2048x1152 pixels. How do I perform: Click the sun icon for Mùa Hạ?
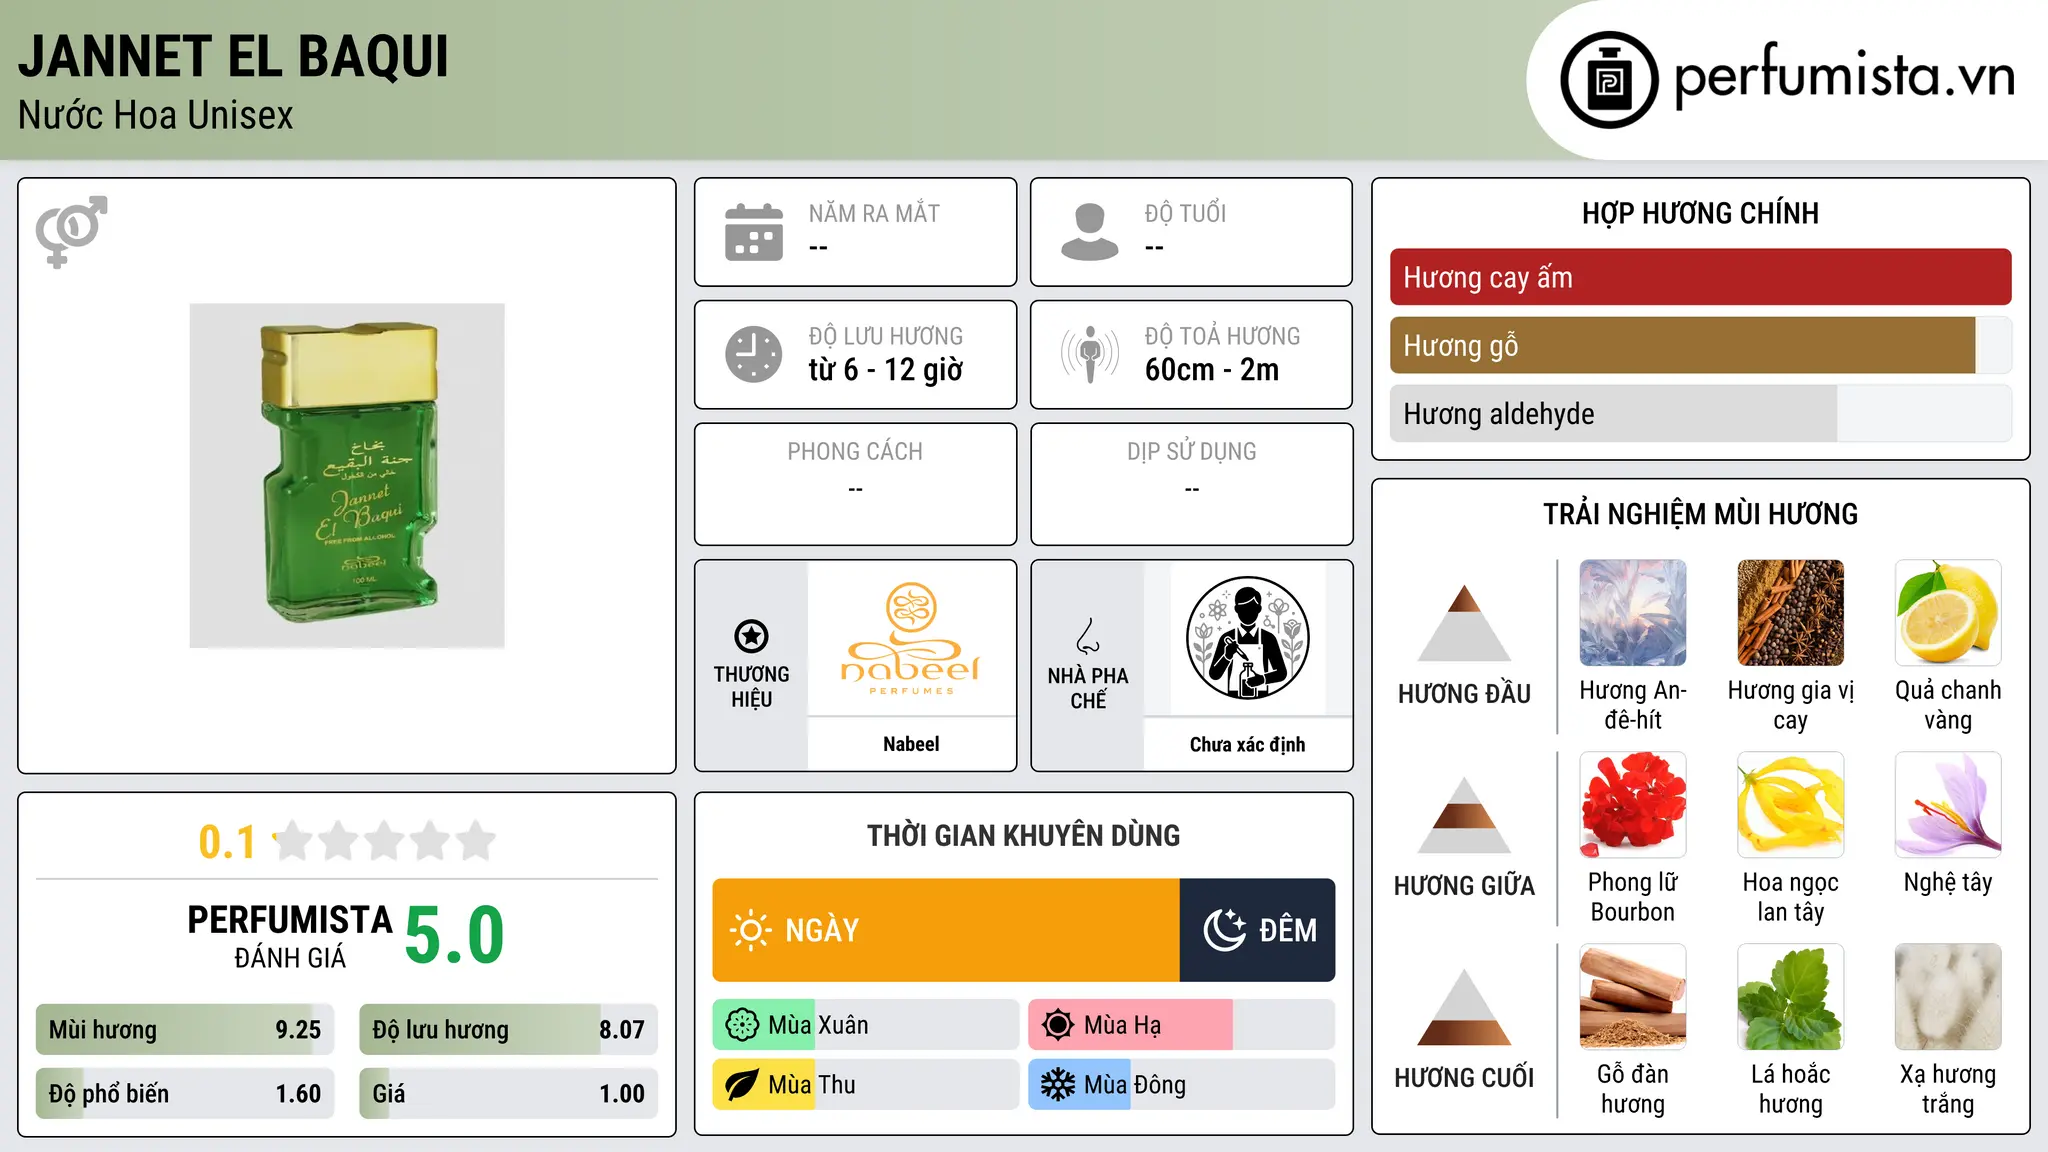click(1058, 1025)
